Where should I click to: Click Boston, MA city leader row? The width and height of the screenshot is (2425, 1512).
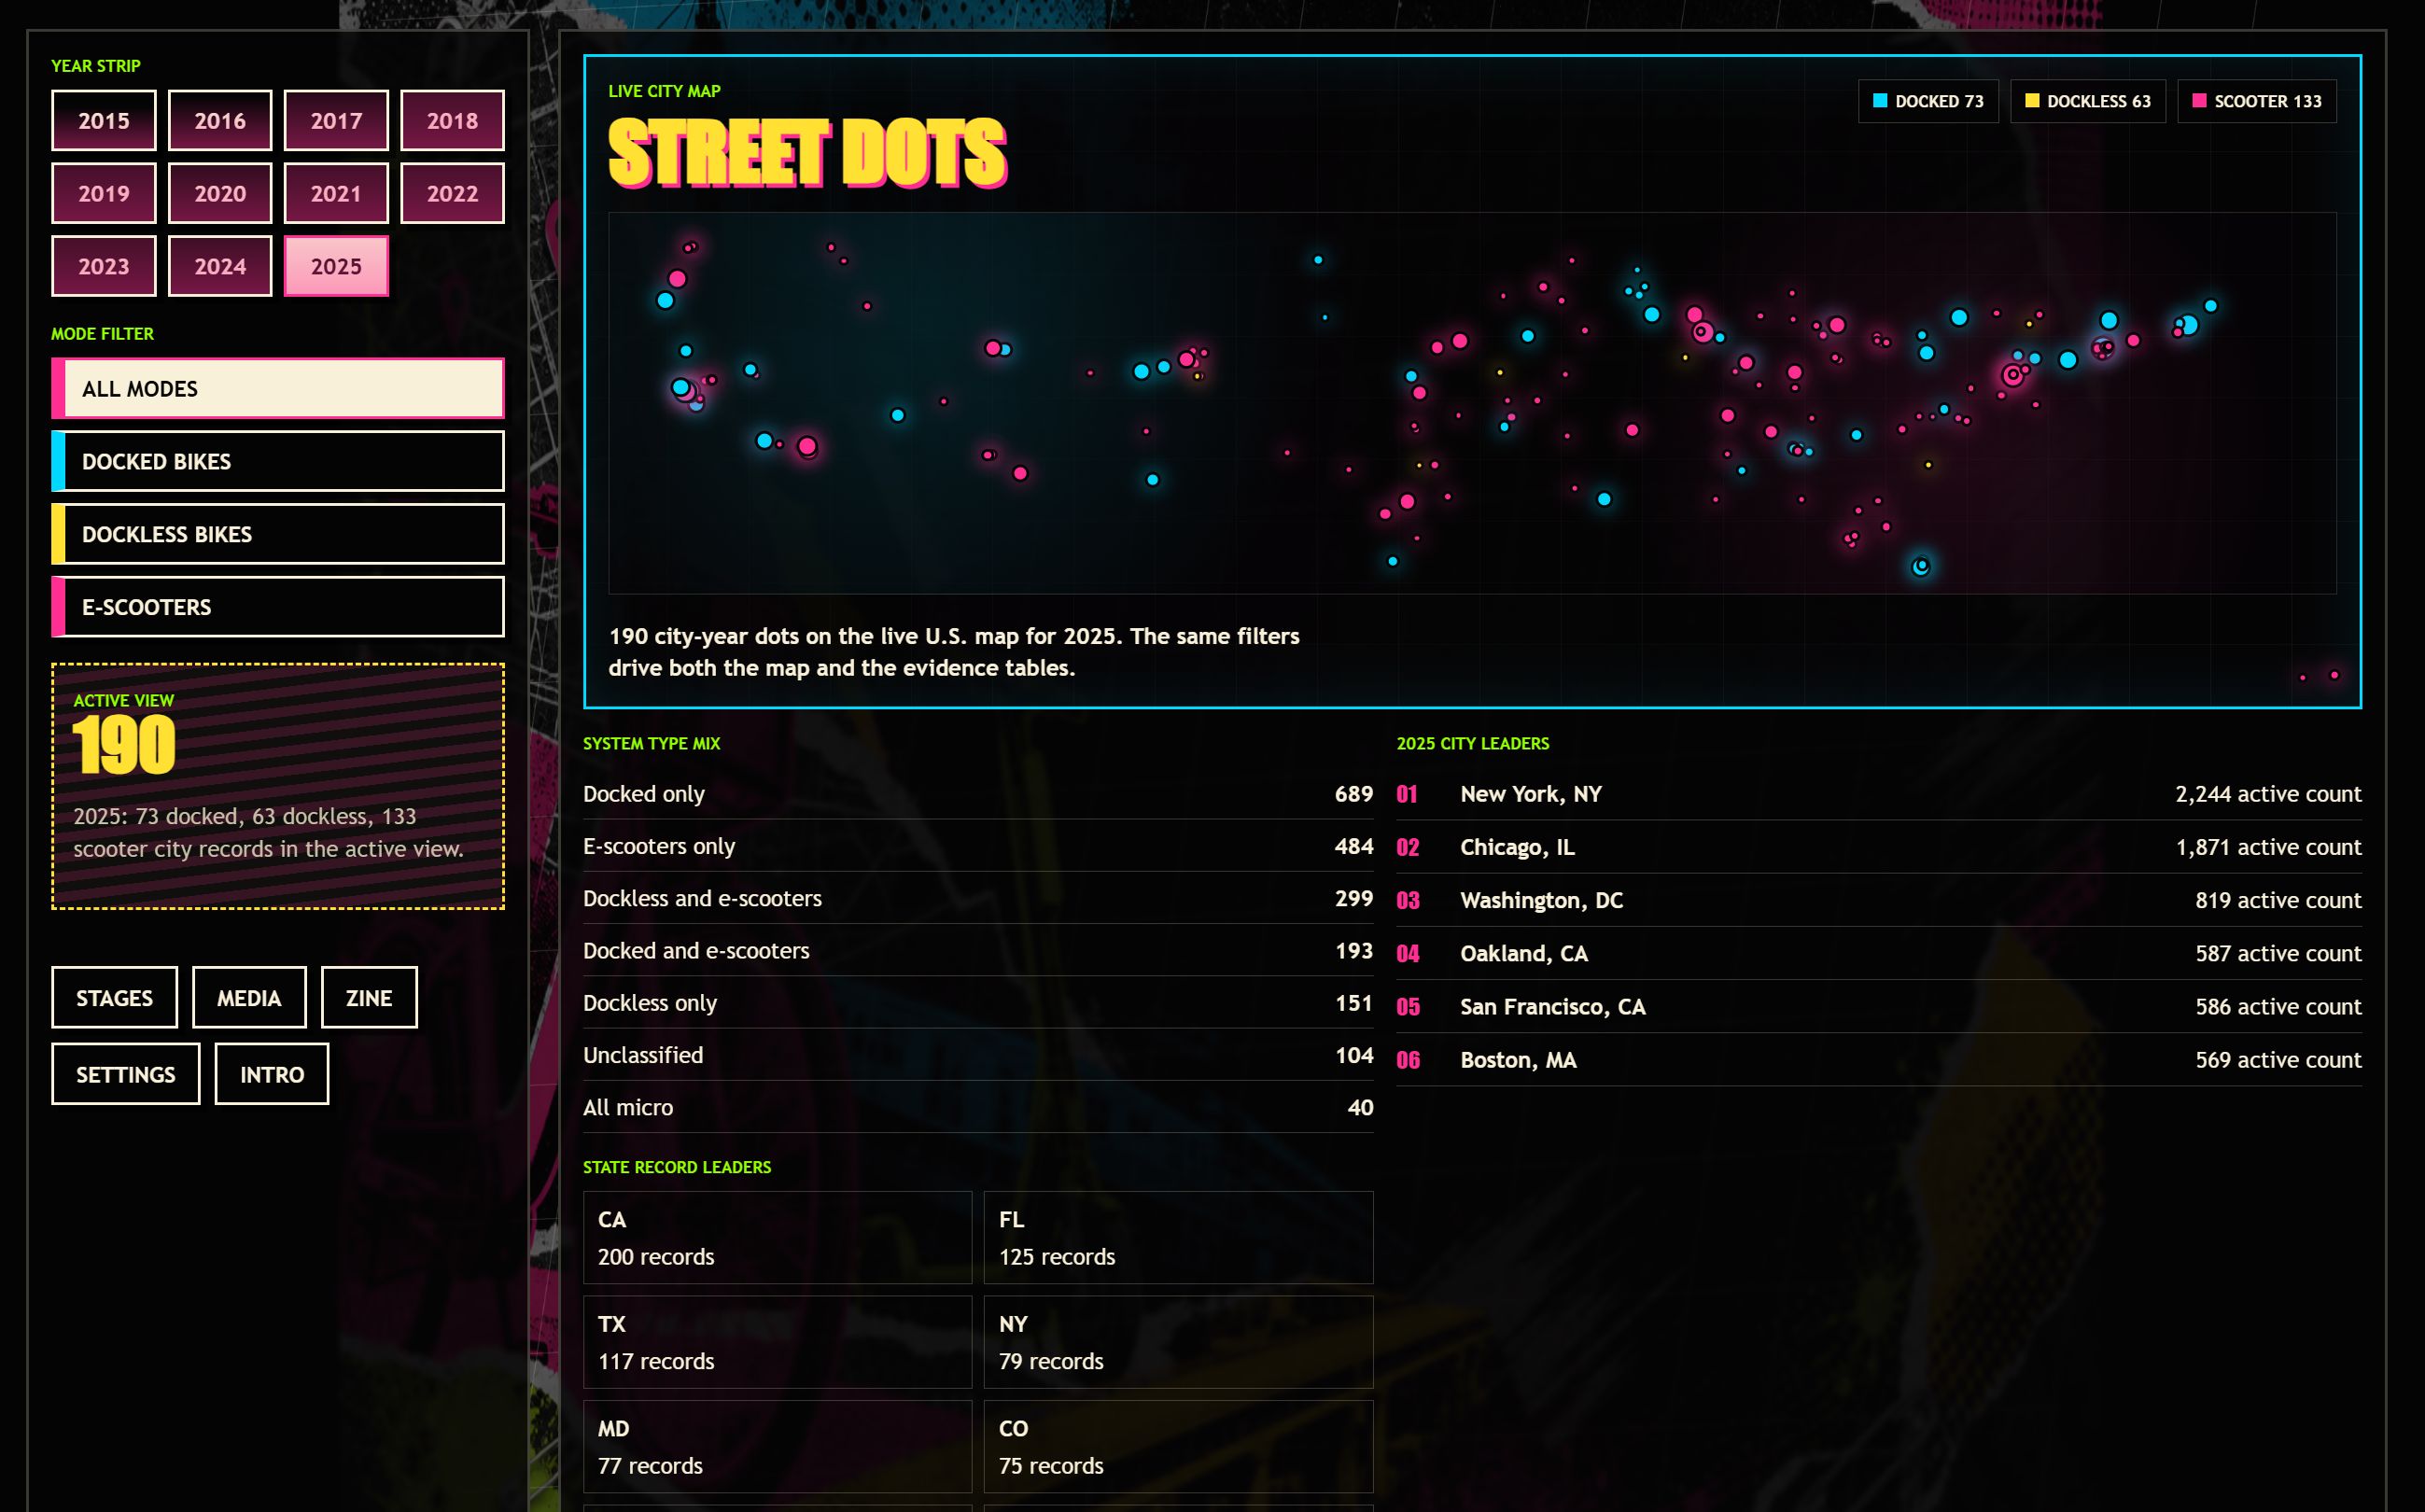click(1879, 1060)
